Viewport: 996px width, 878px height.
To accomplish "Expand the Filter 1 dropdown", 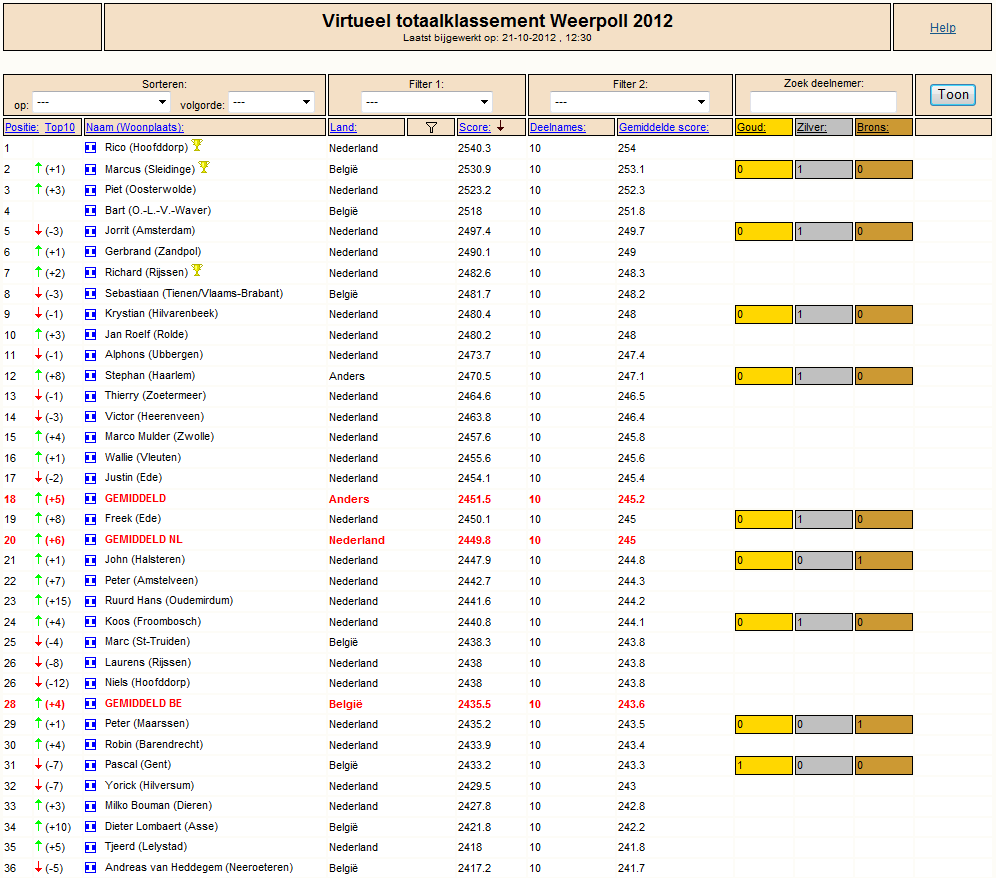I will point(427,102).
